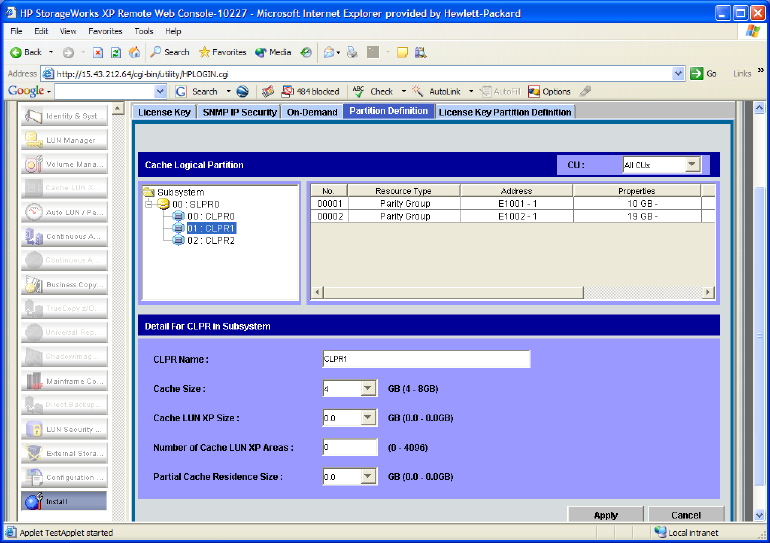The height and width of the screenshot is (543, 770).
Task: Click the browser Home icon
Action: pos(134,52)
